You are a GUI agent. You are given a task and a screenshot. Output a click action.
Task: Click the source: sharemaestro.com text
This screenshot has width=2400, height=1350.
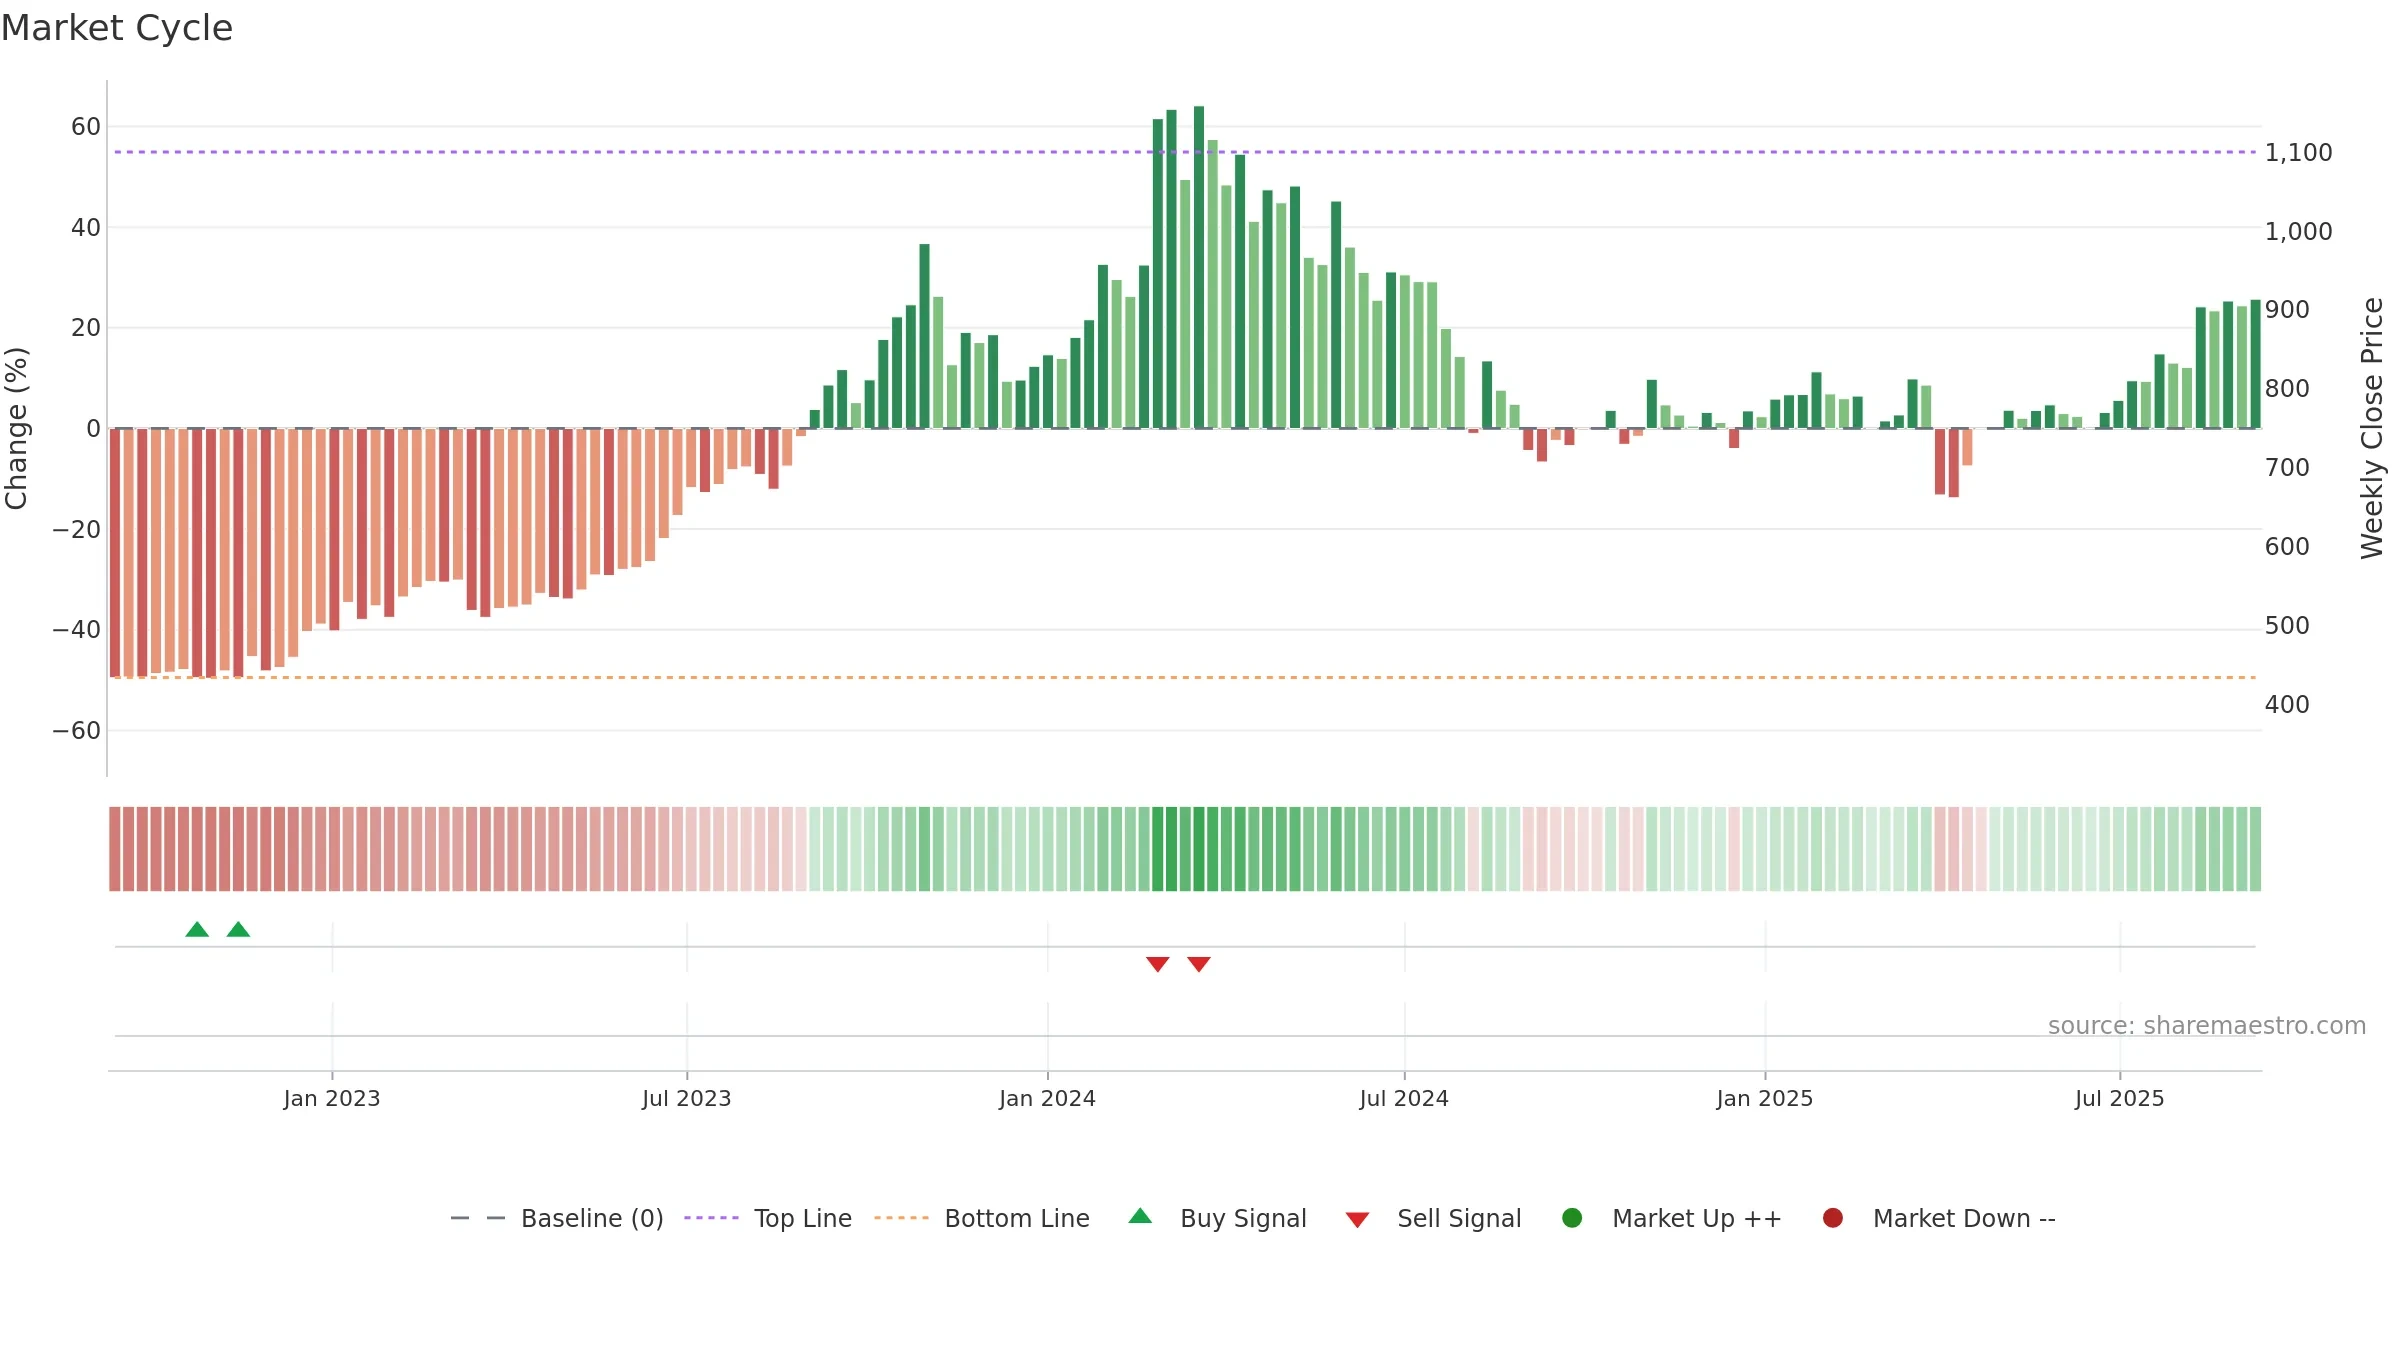2207,1026
